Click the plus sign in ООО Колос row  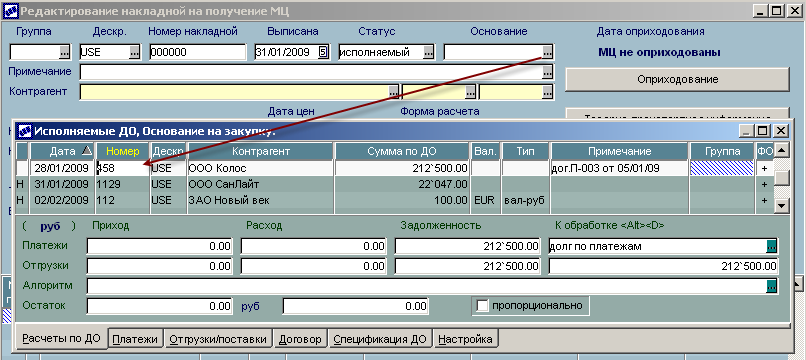pyautogui.click(x=764, y=169)
